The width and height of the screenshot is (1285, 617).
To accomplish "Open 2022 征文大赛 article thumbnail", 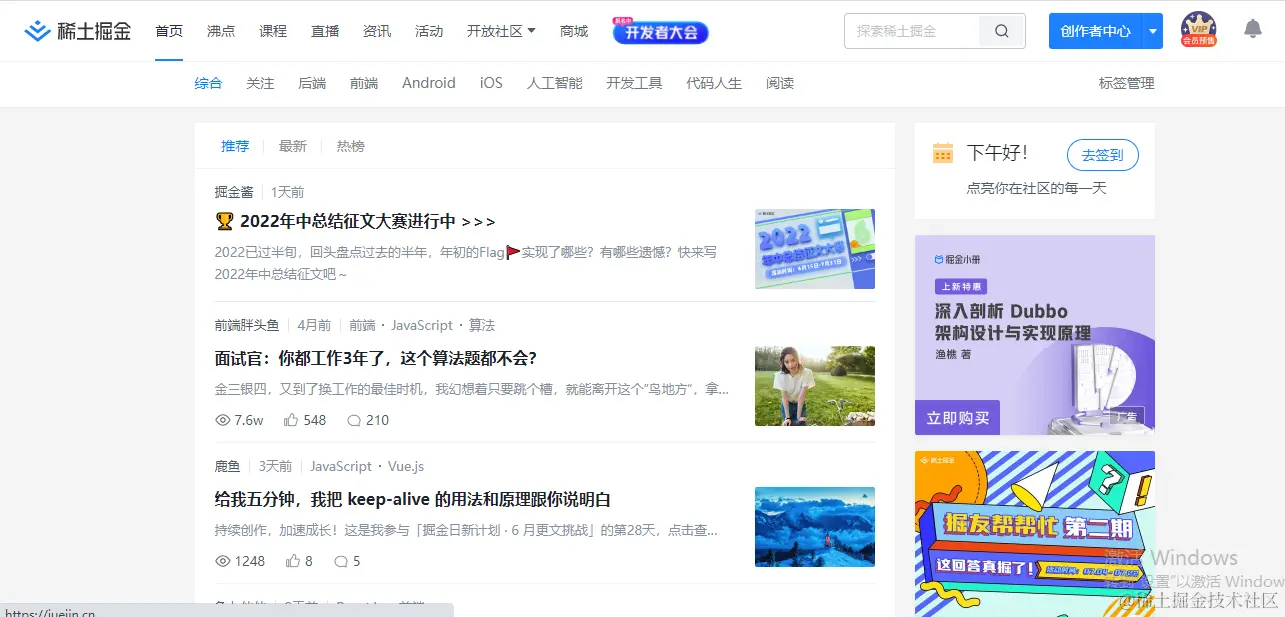I will click(x=815, y=249).
